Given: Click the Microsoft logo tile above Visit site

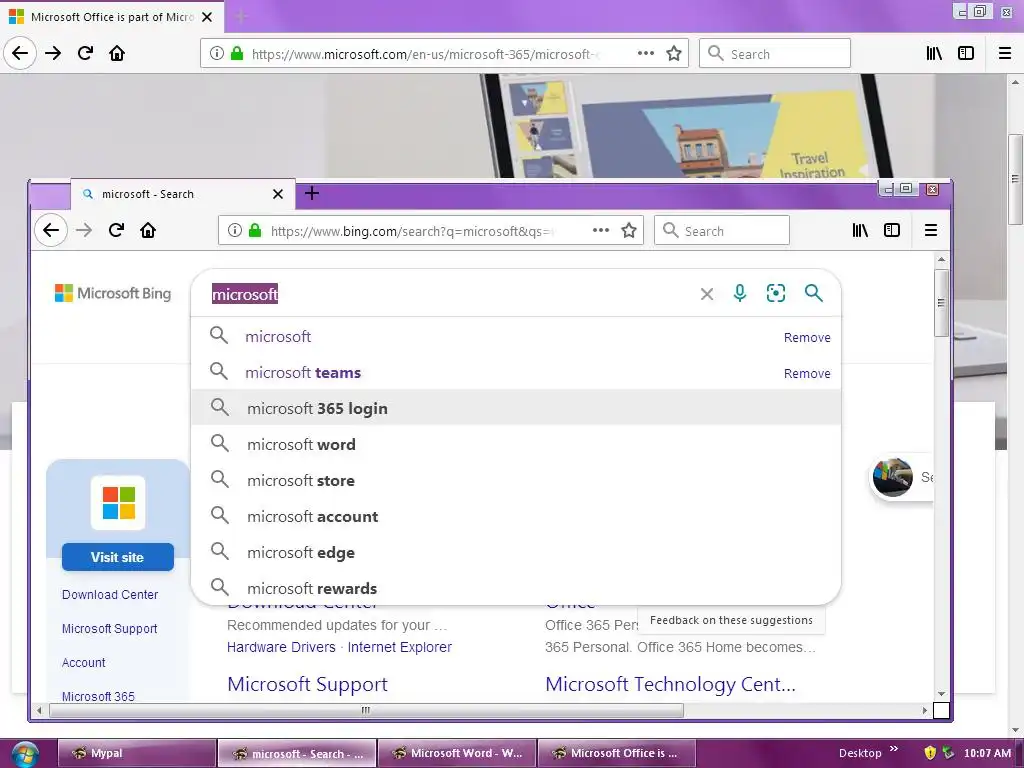Looking at the screenshot, I should 118,503.
